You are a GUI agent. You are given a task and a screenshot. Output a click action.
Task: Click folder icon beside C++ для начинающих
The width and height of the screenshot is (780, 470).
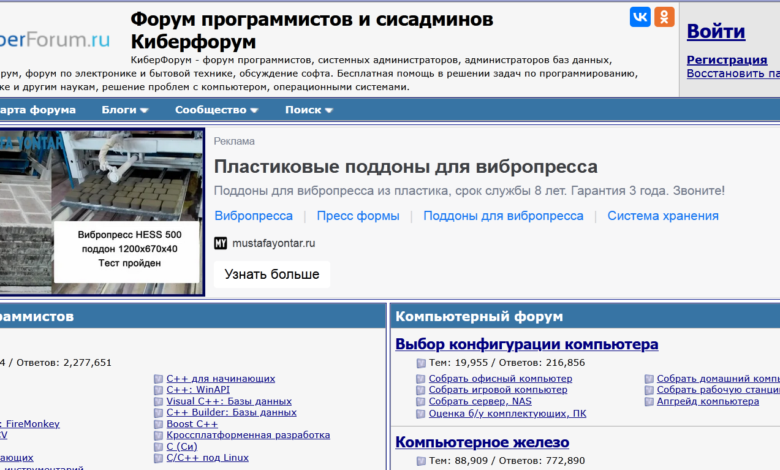pyautogui.click(x=158, y=379)
